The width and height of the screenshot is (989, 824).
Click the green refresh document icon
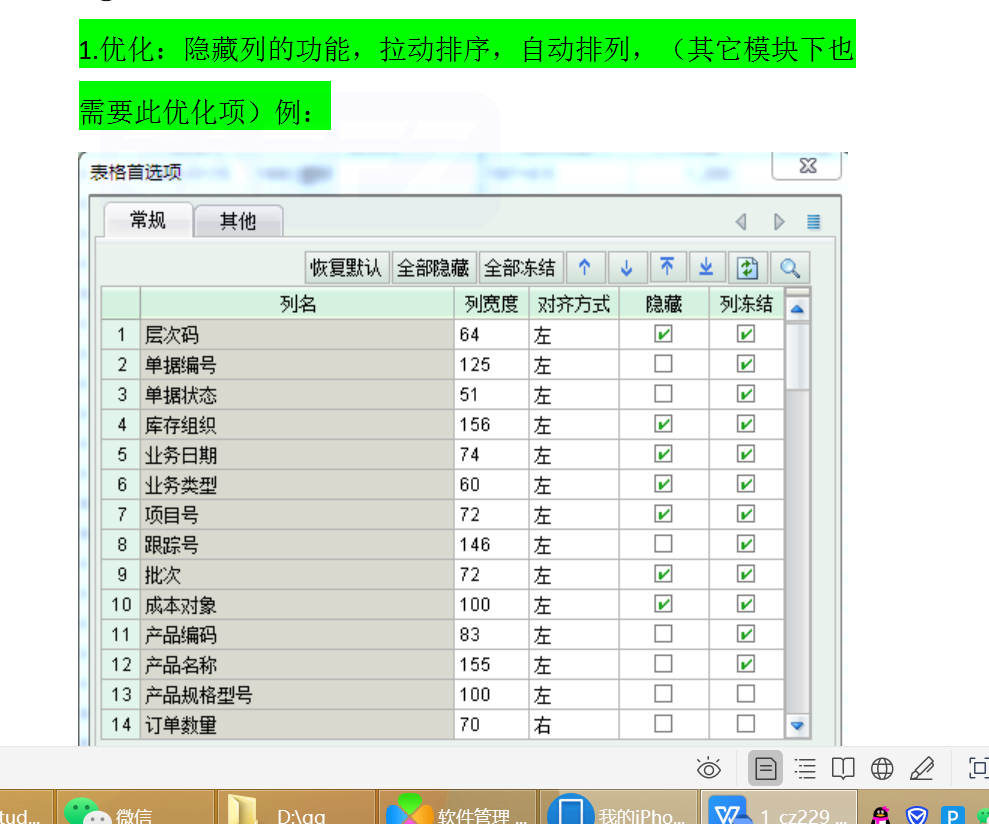pyautogui.click(x=747, y=267)
